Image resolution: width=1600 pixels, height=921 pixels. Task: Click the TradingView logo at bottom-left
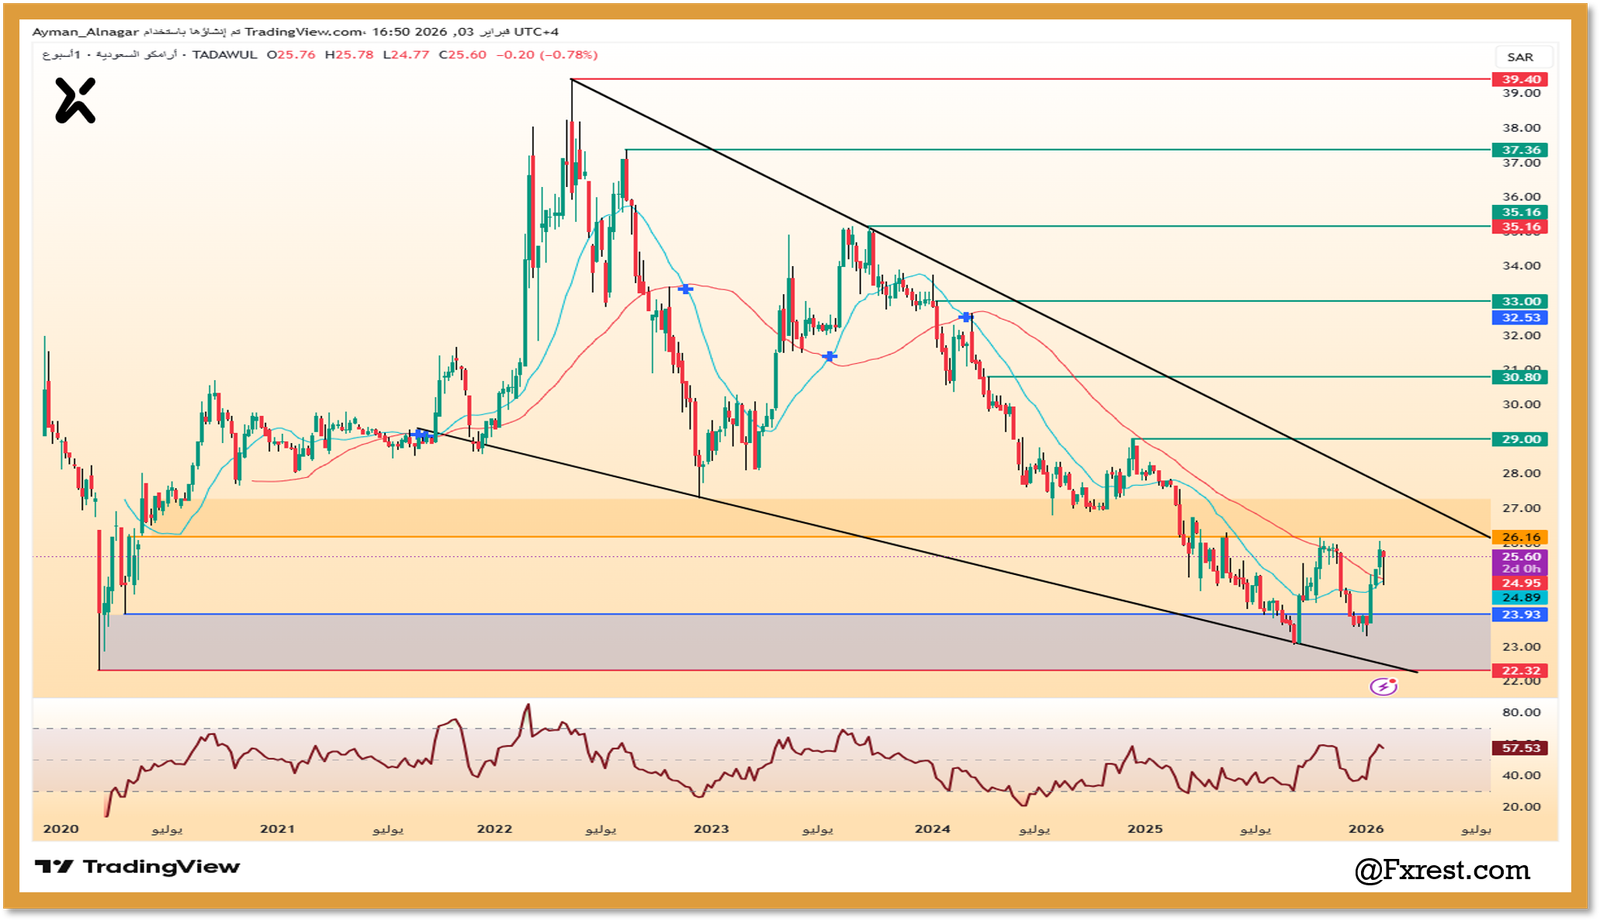(138, 867)
